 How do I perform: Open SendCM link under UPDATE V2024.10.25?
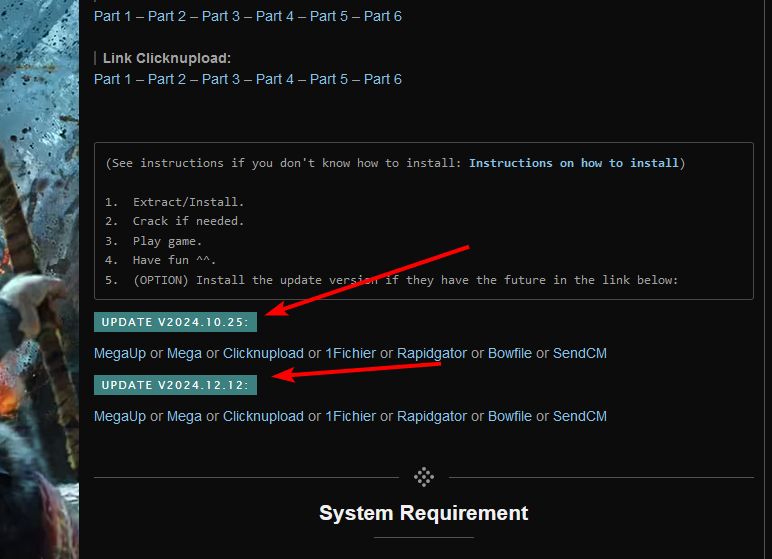point(579,354)
